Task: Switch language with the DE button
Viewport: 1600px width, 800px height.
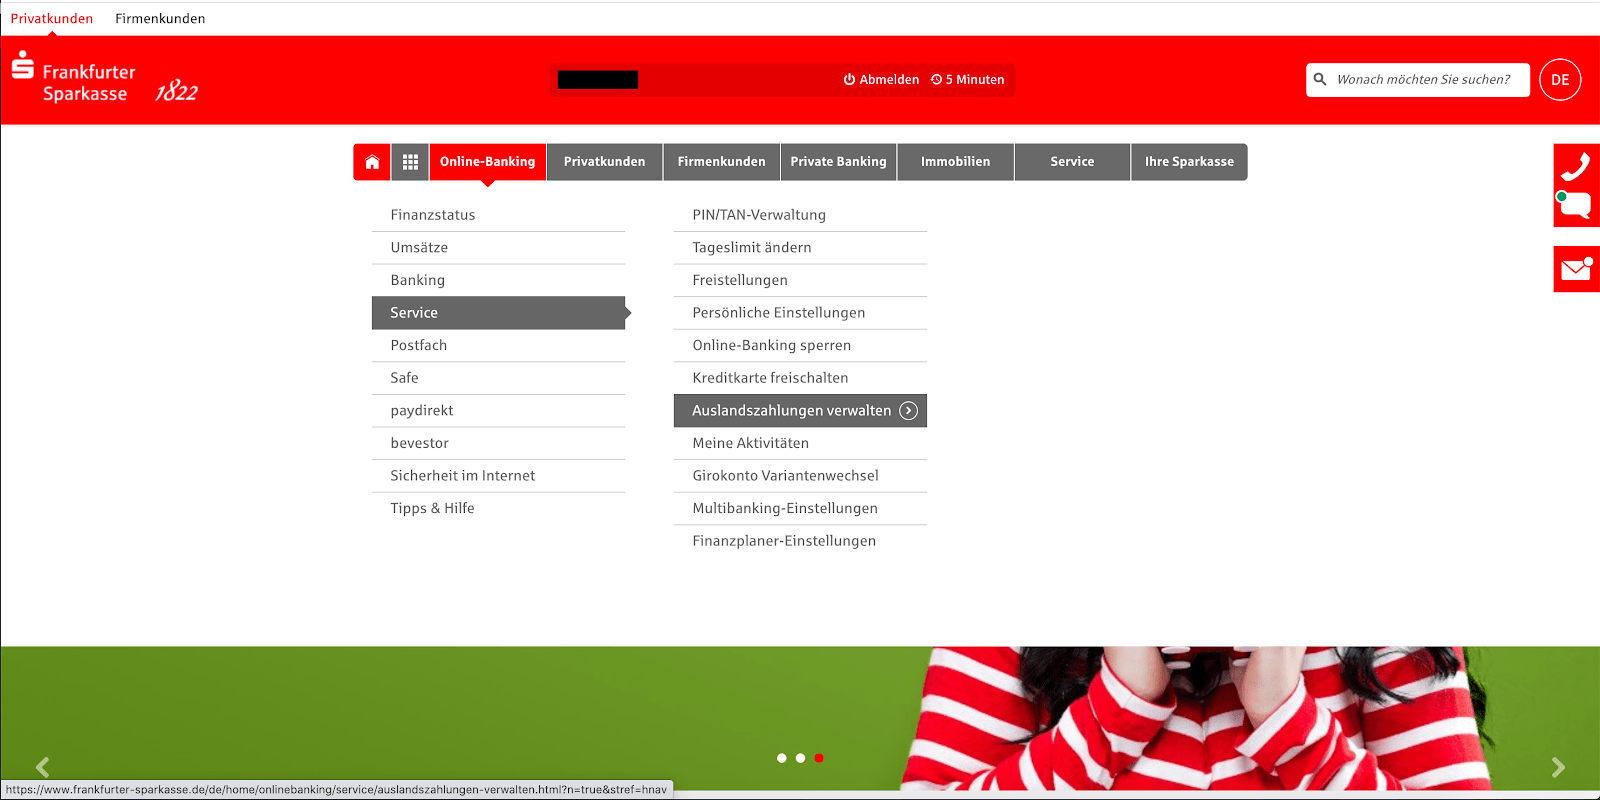Action: [x=1560, y=80]
